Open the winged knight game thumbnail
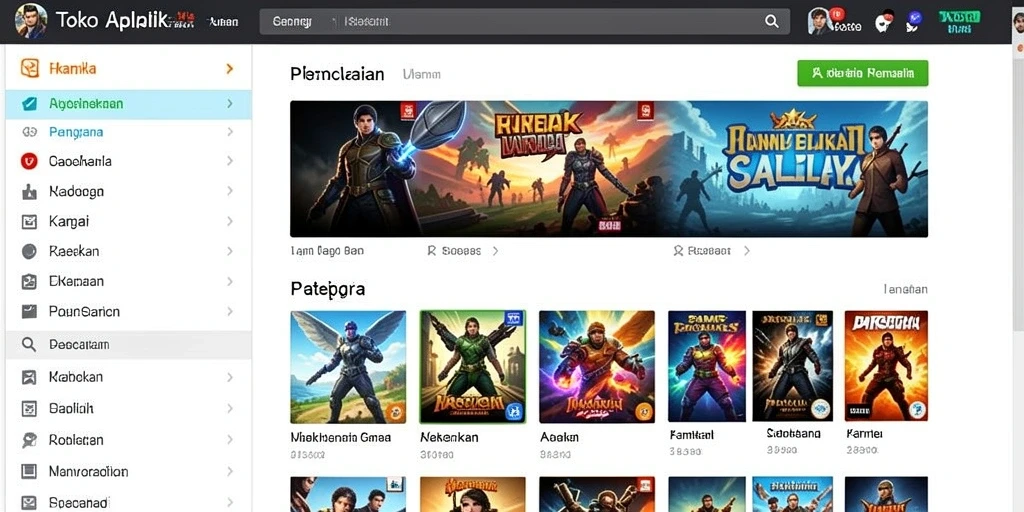Screen dimensions: 1024x512 click(348, 367)
